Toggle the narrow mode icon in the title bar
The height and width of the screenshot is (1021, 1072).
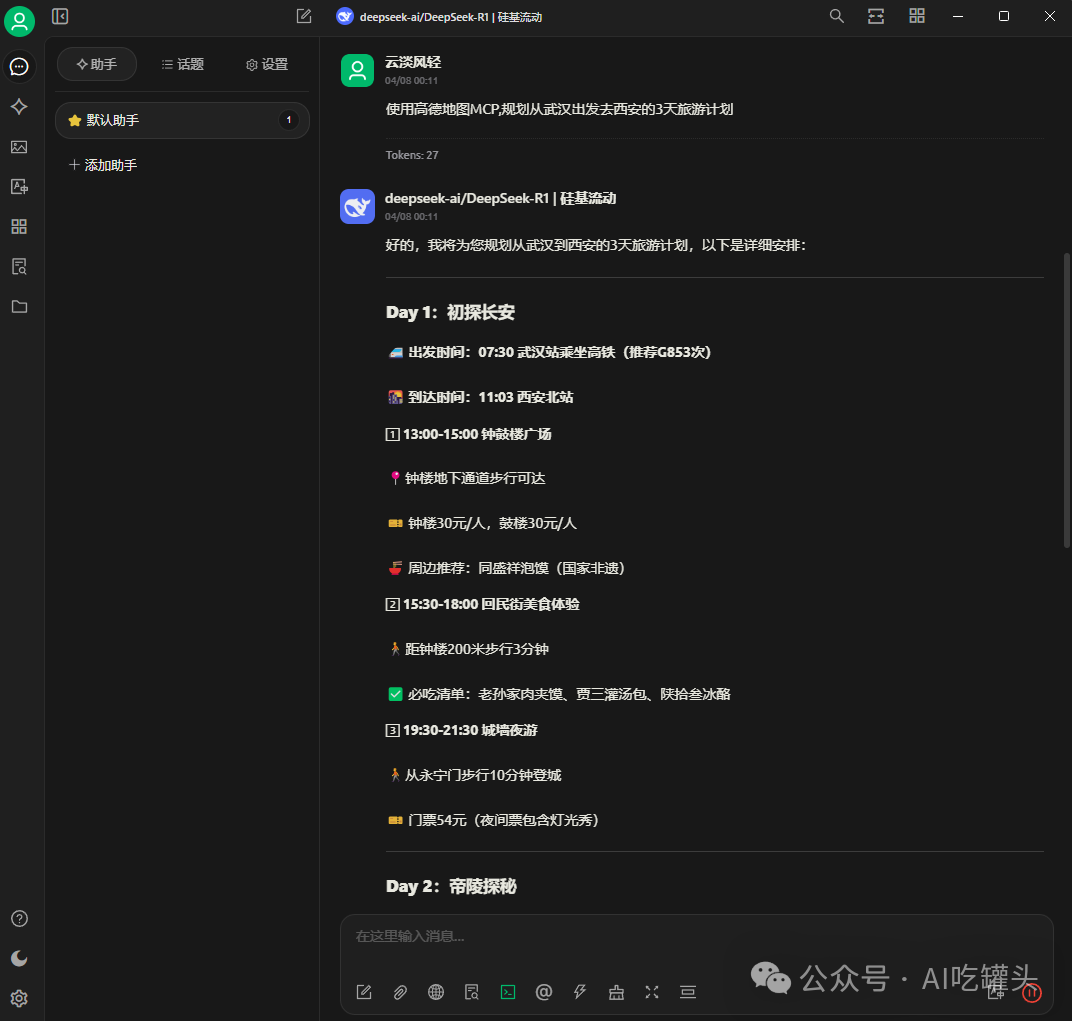click(876, 16)
